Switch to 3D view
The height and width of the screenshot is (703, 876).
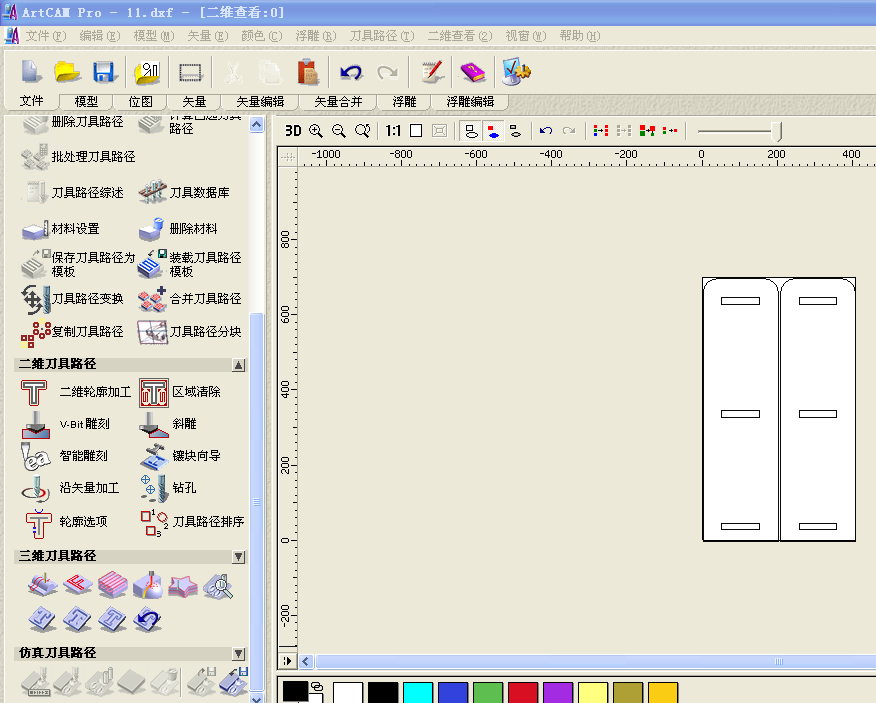[293, 131]
